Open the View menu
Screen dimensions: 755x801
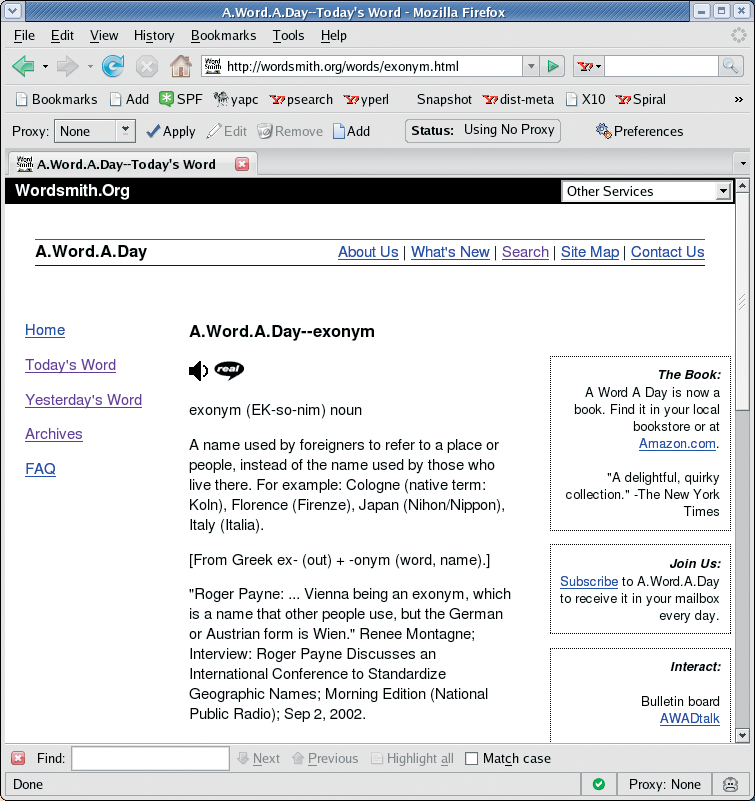point(104,35)
